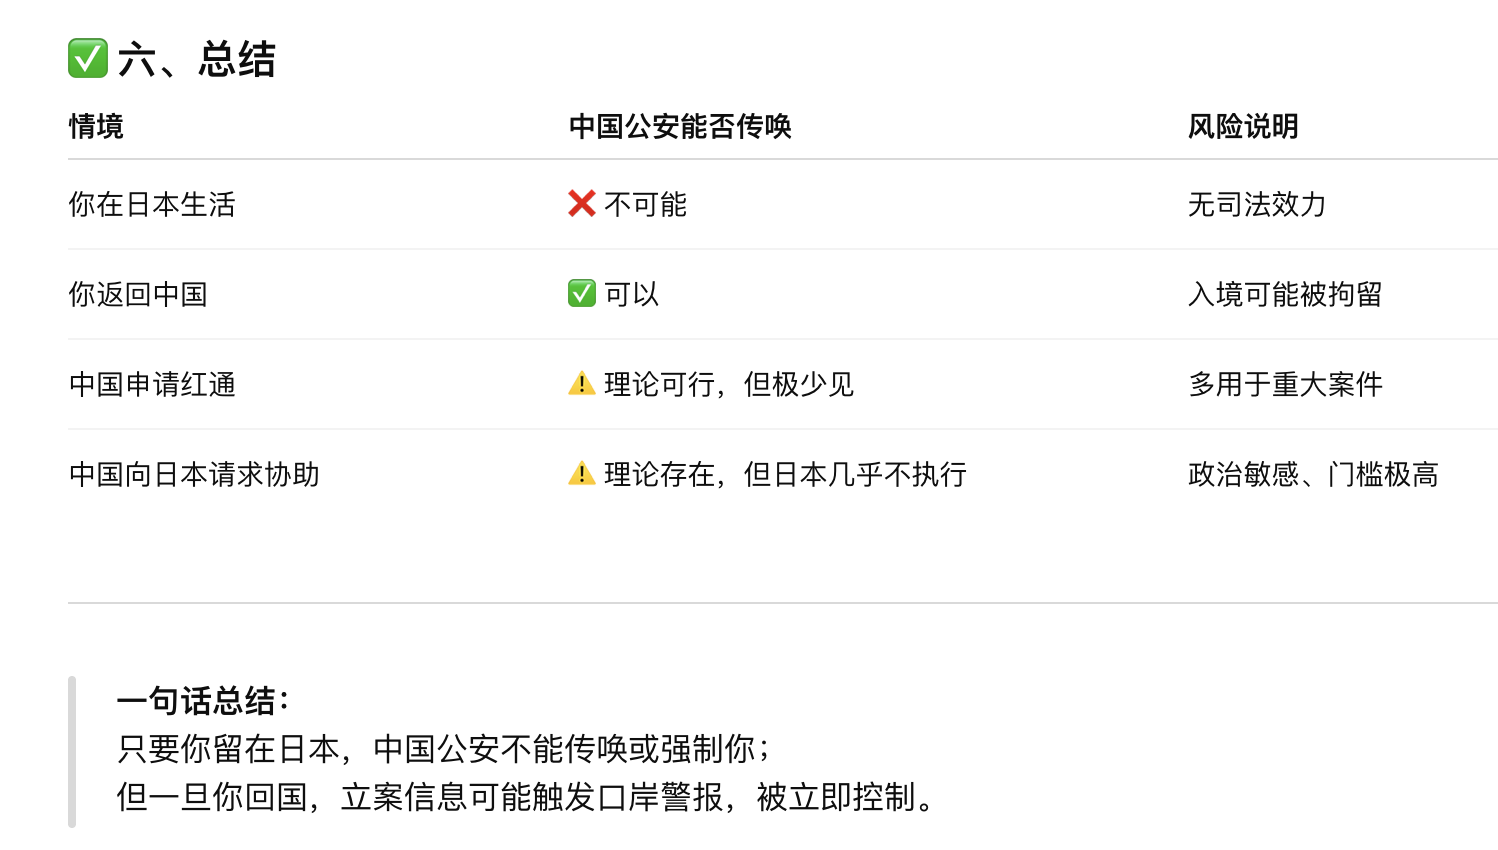Click the 中国向日本请求协助 table cell

(x=194, y=475)
